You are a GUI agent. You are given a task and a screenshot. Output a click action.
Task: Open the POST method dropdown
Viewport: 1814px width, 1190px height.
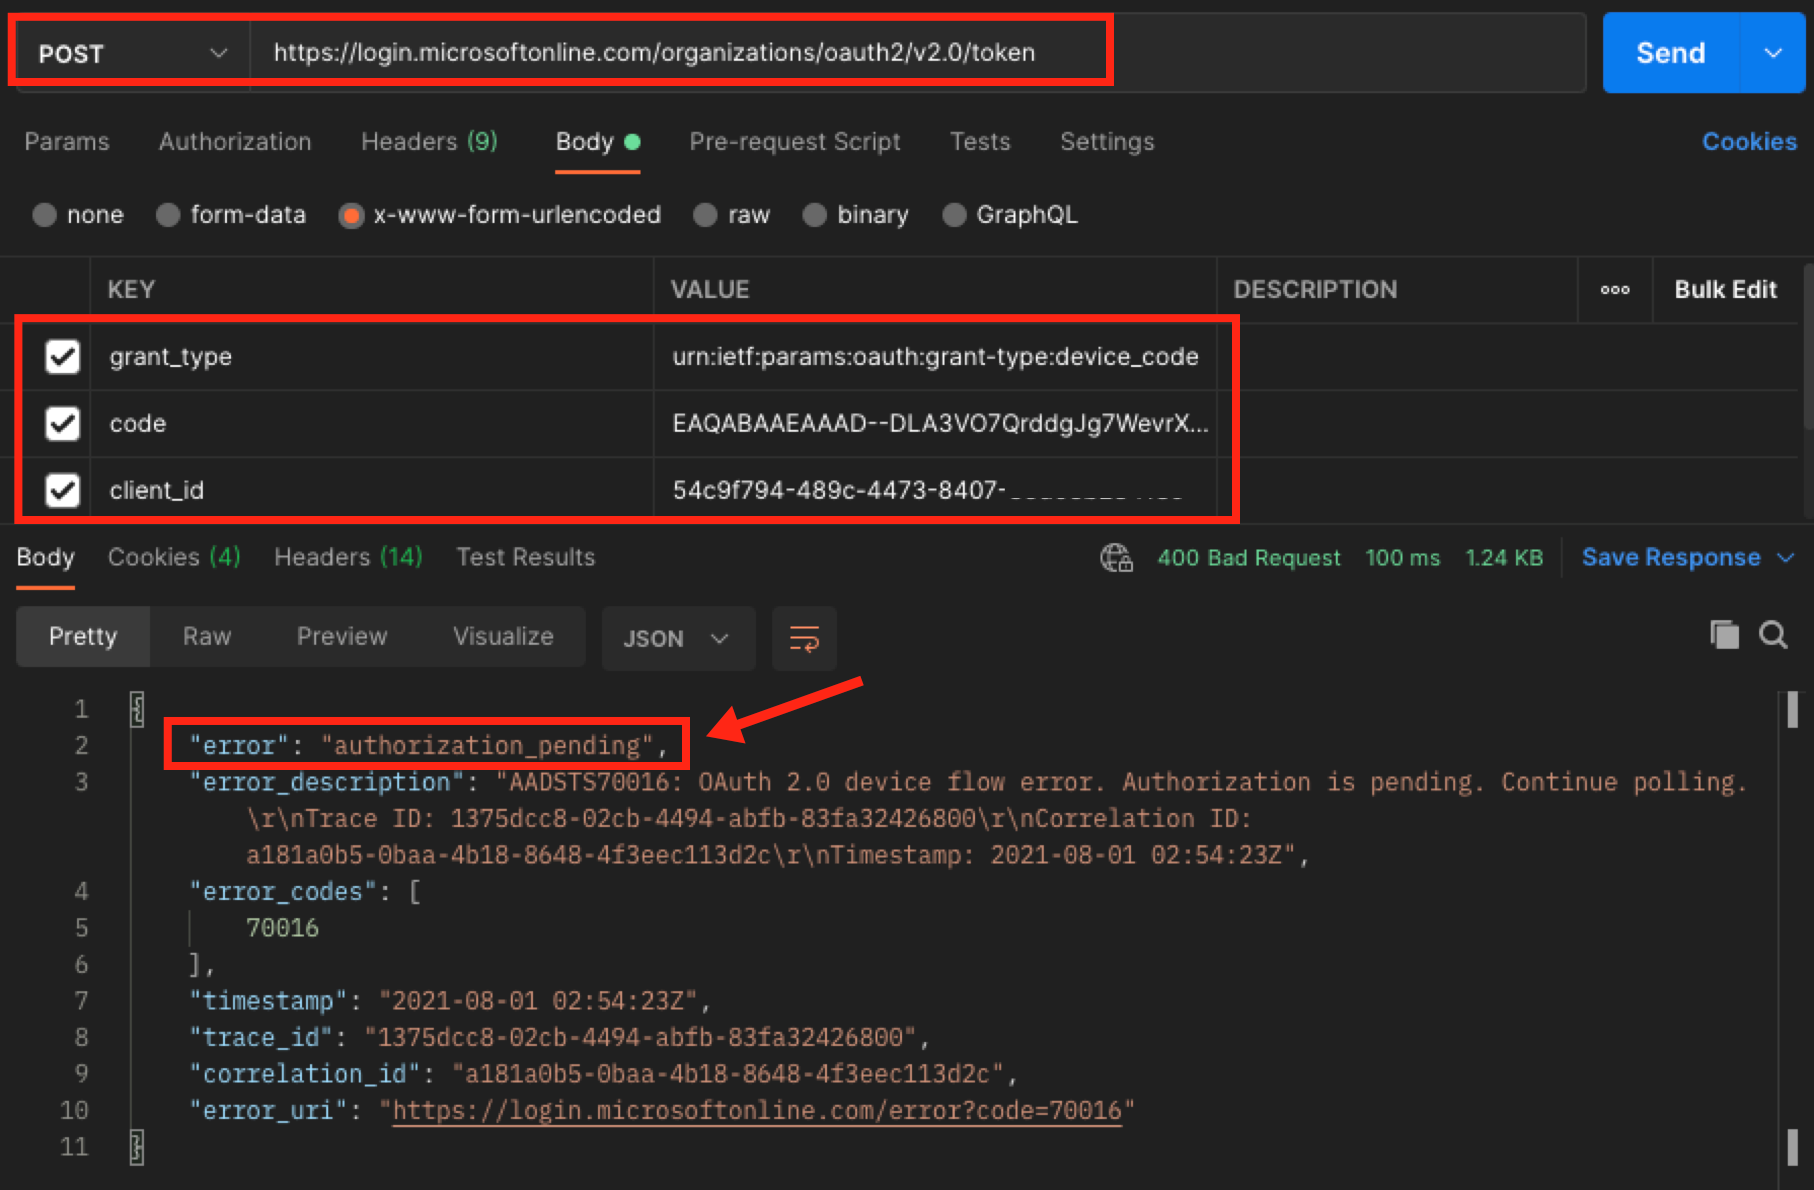(132, 53)
